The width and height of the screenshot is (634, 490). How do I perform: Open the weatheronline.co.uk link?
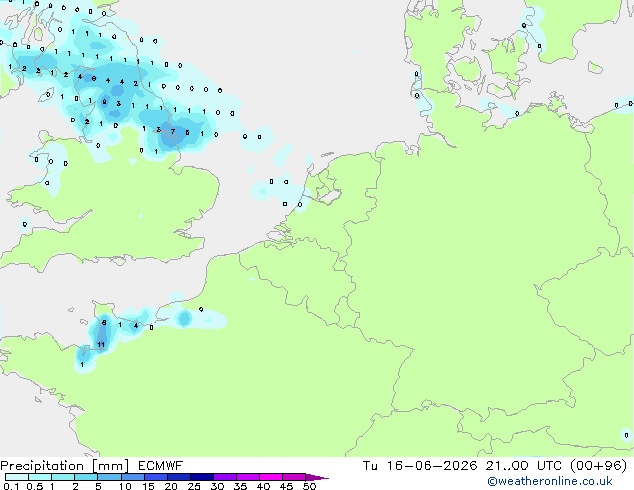549,481
